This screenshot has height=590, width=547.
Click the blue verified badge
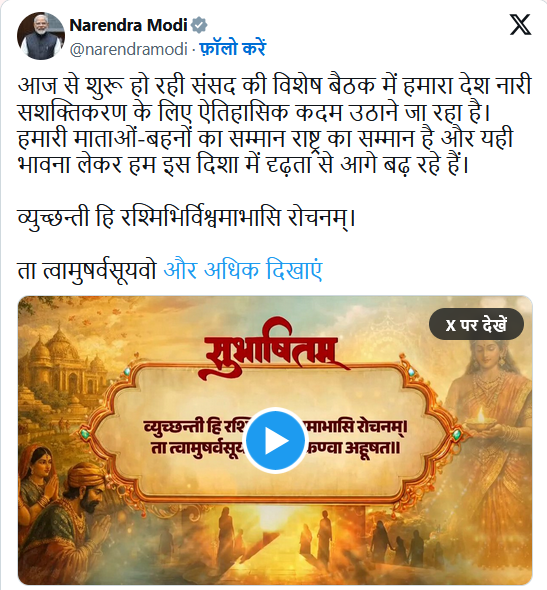[x=199, y=25]
